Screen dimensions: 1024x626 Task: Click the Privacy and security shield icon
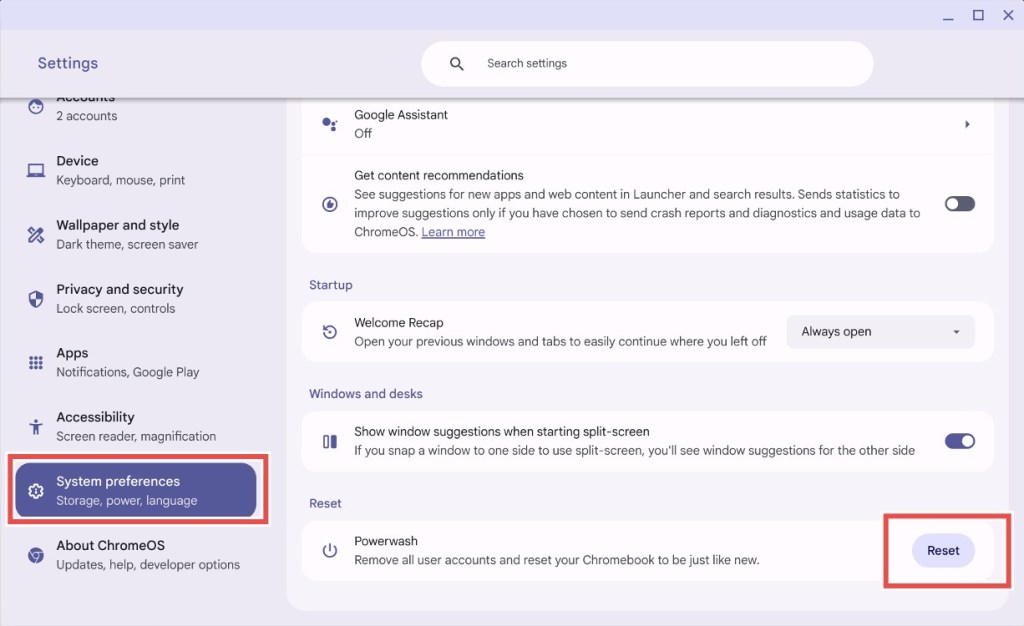click(36, 299)
